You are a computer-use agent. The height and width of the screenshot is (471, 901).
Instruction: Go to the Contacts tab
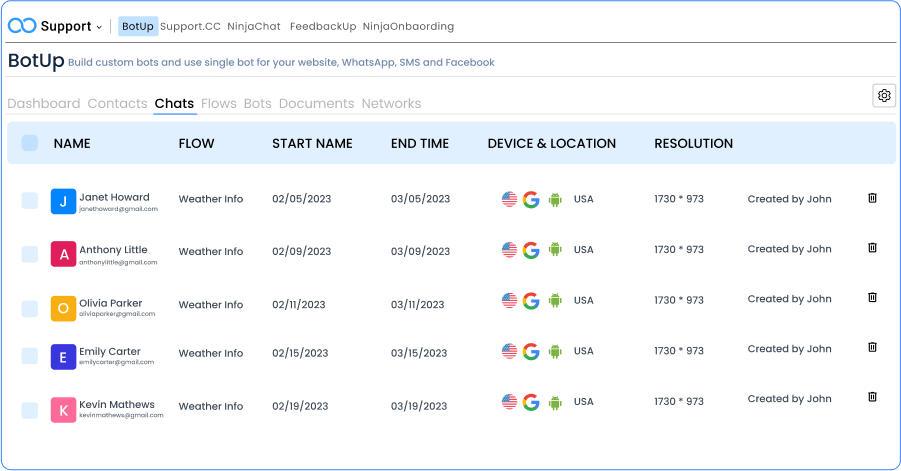[x=117, y=103]
